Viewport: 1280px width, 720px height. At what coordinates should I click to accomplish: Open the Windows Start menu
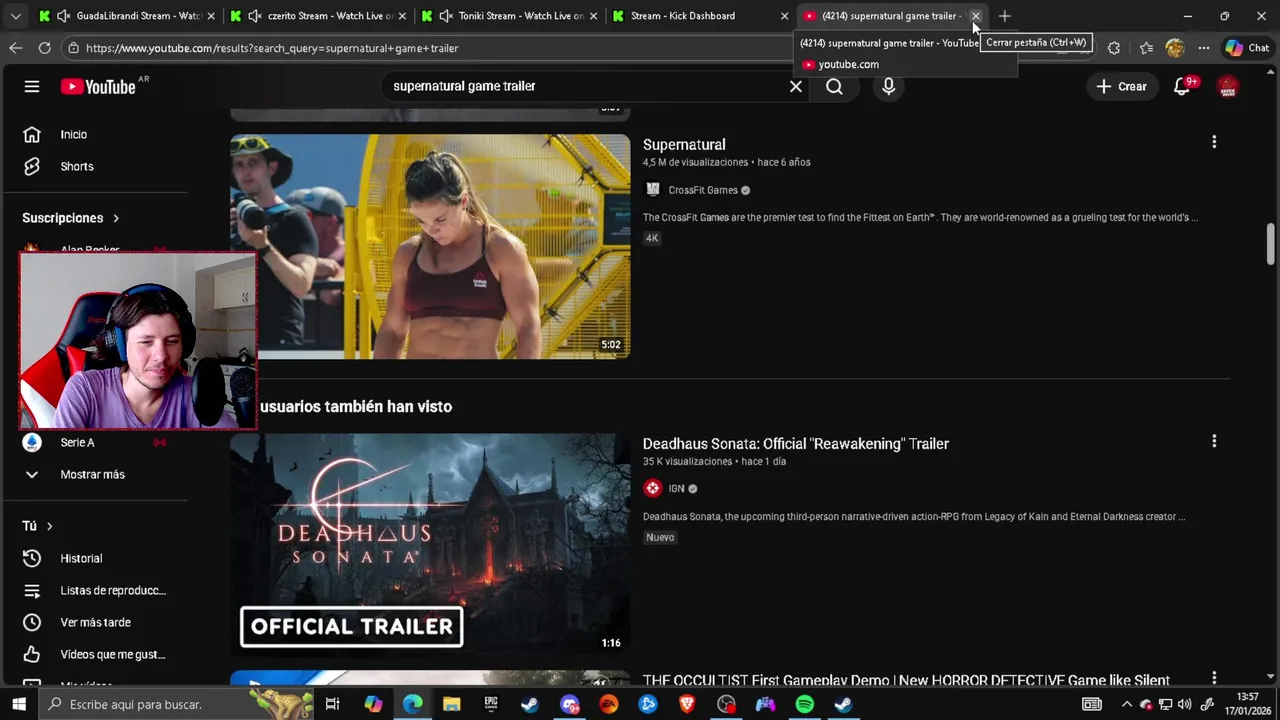point(19,704)
